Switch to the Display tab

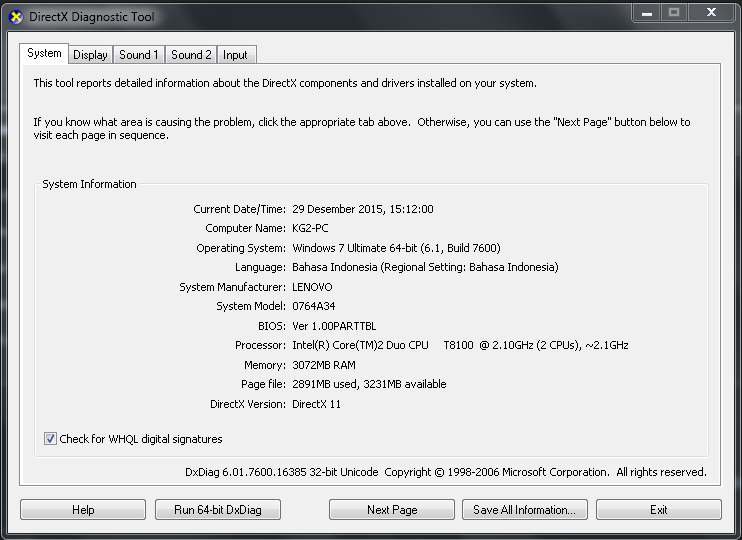tap(90, 55)
